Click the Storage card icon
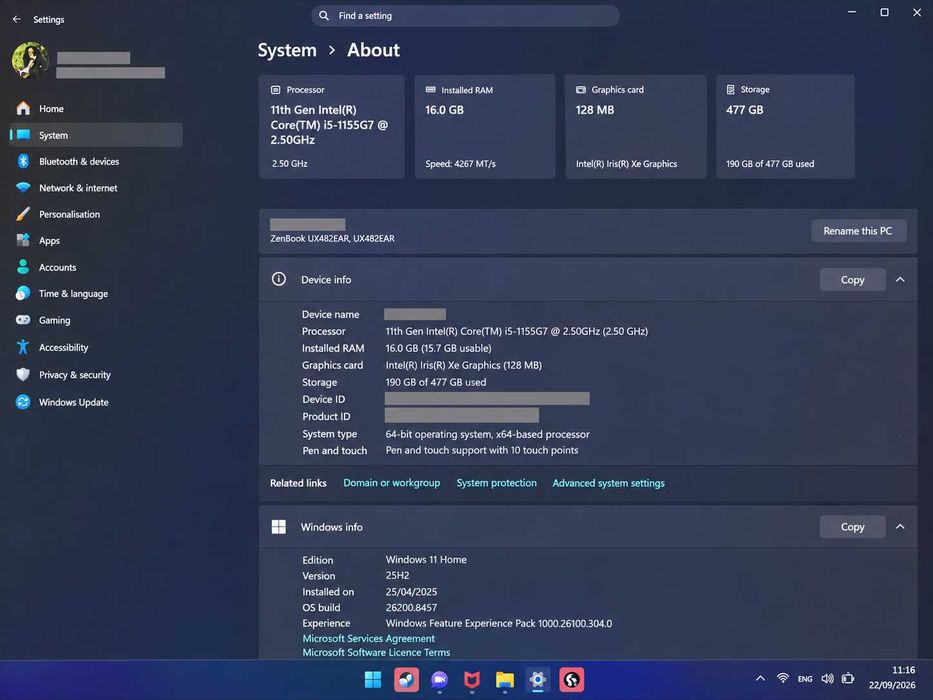Screen dimensions: 933x700 pos(731,90)
